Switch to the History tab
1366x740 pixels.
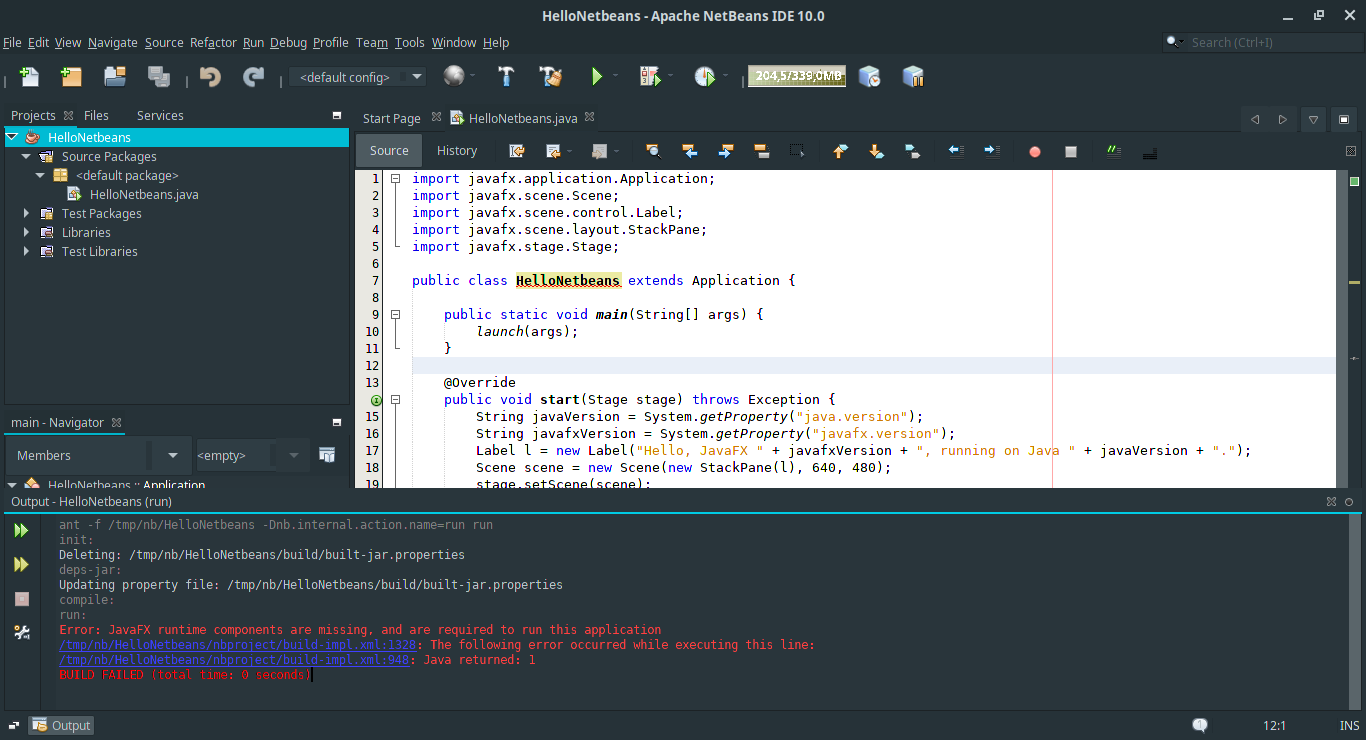[457, 150]
